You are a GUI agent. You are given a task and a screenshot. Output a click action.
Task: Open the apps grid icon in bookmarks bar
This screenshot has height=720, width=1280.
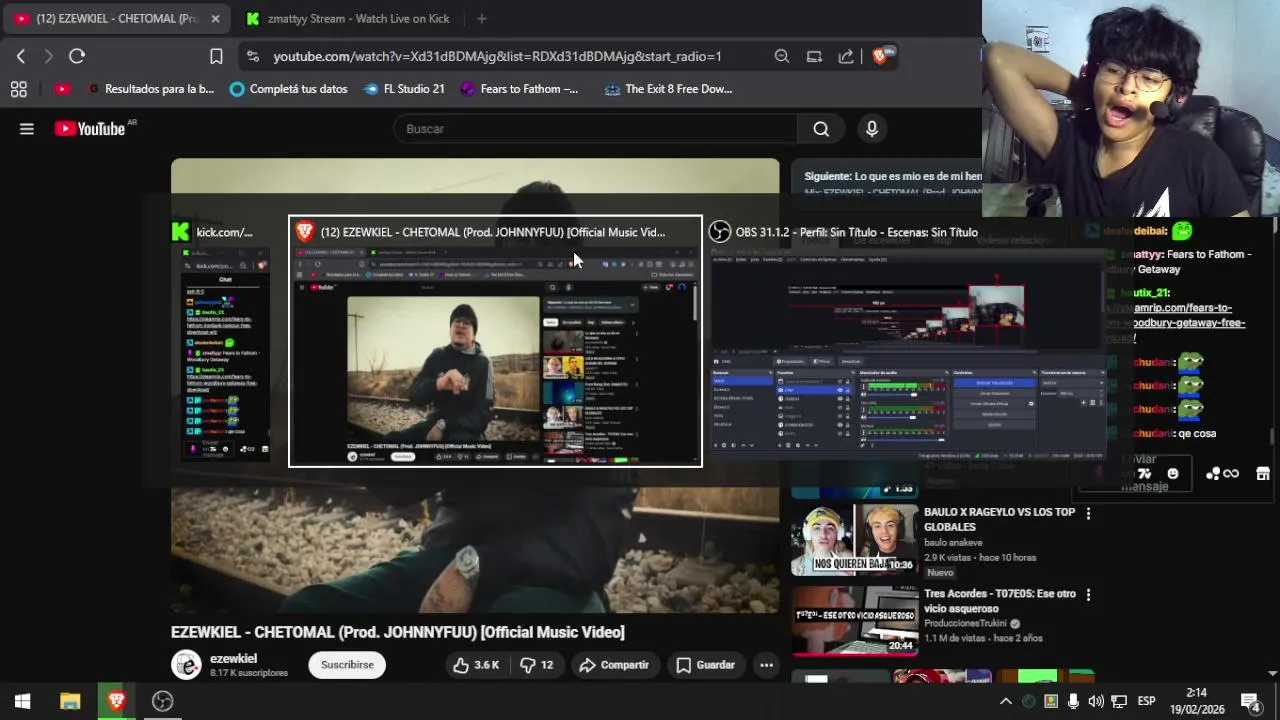(x=18, y=89)
